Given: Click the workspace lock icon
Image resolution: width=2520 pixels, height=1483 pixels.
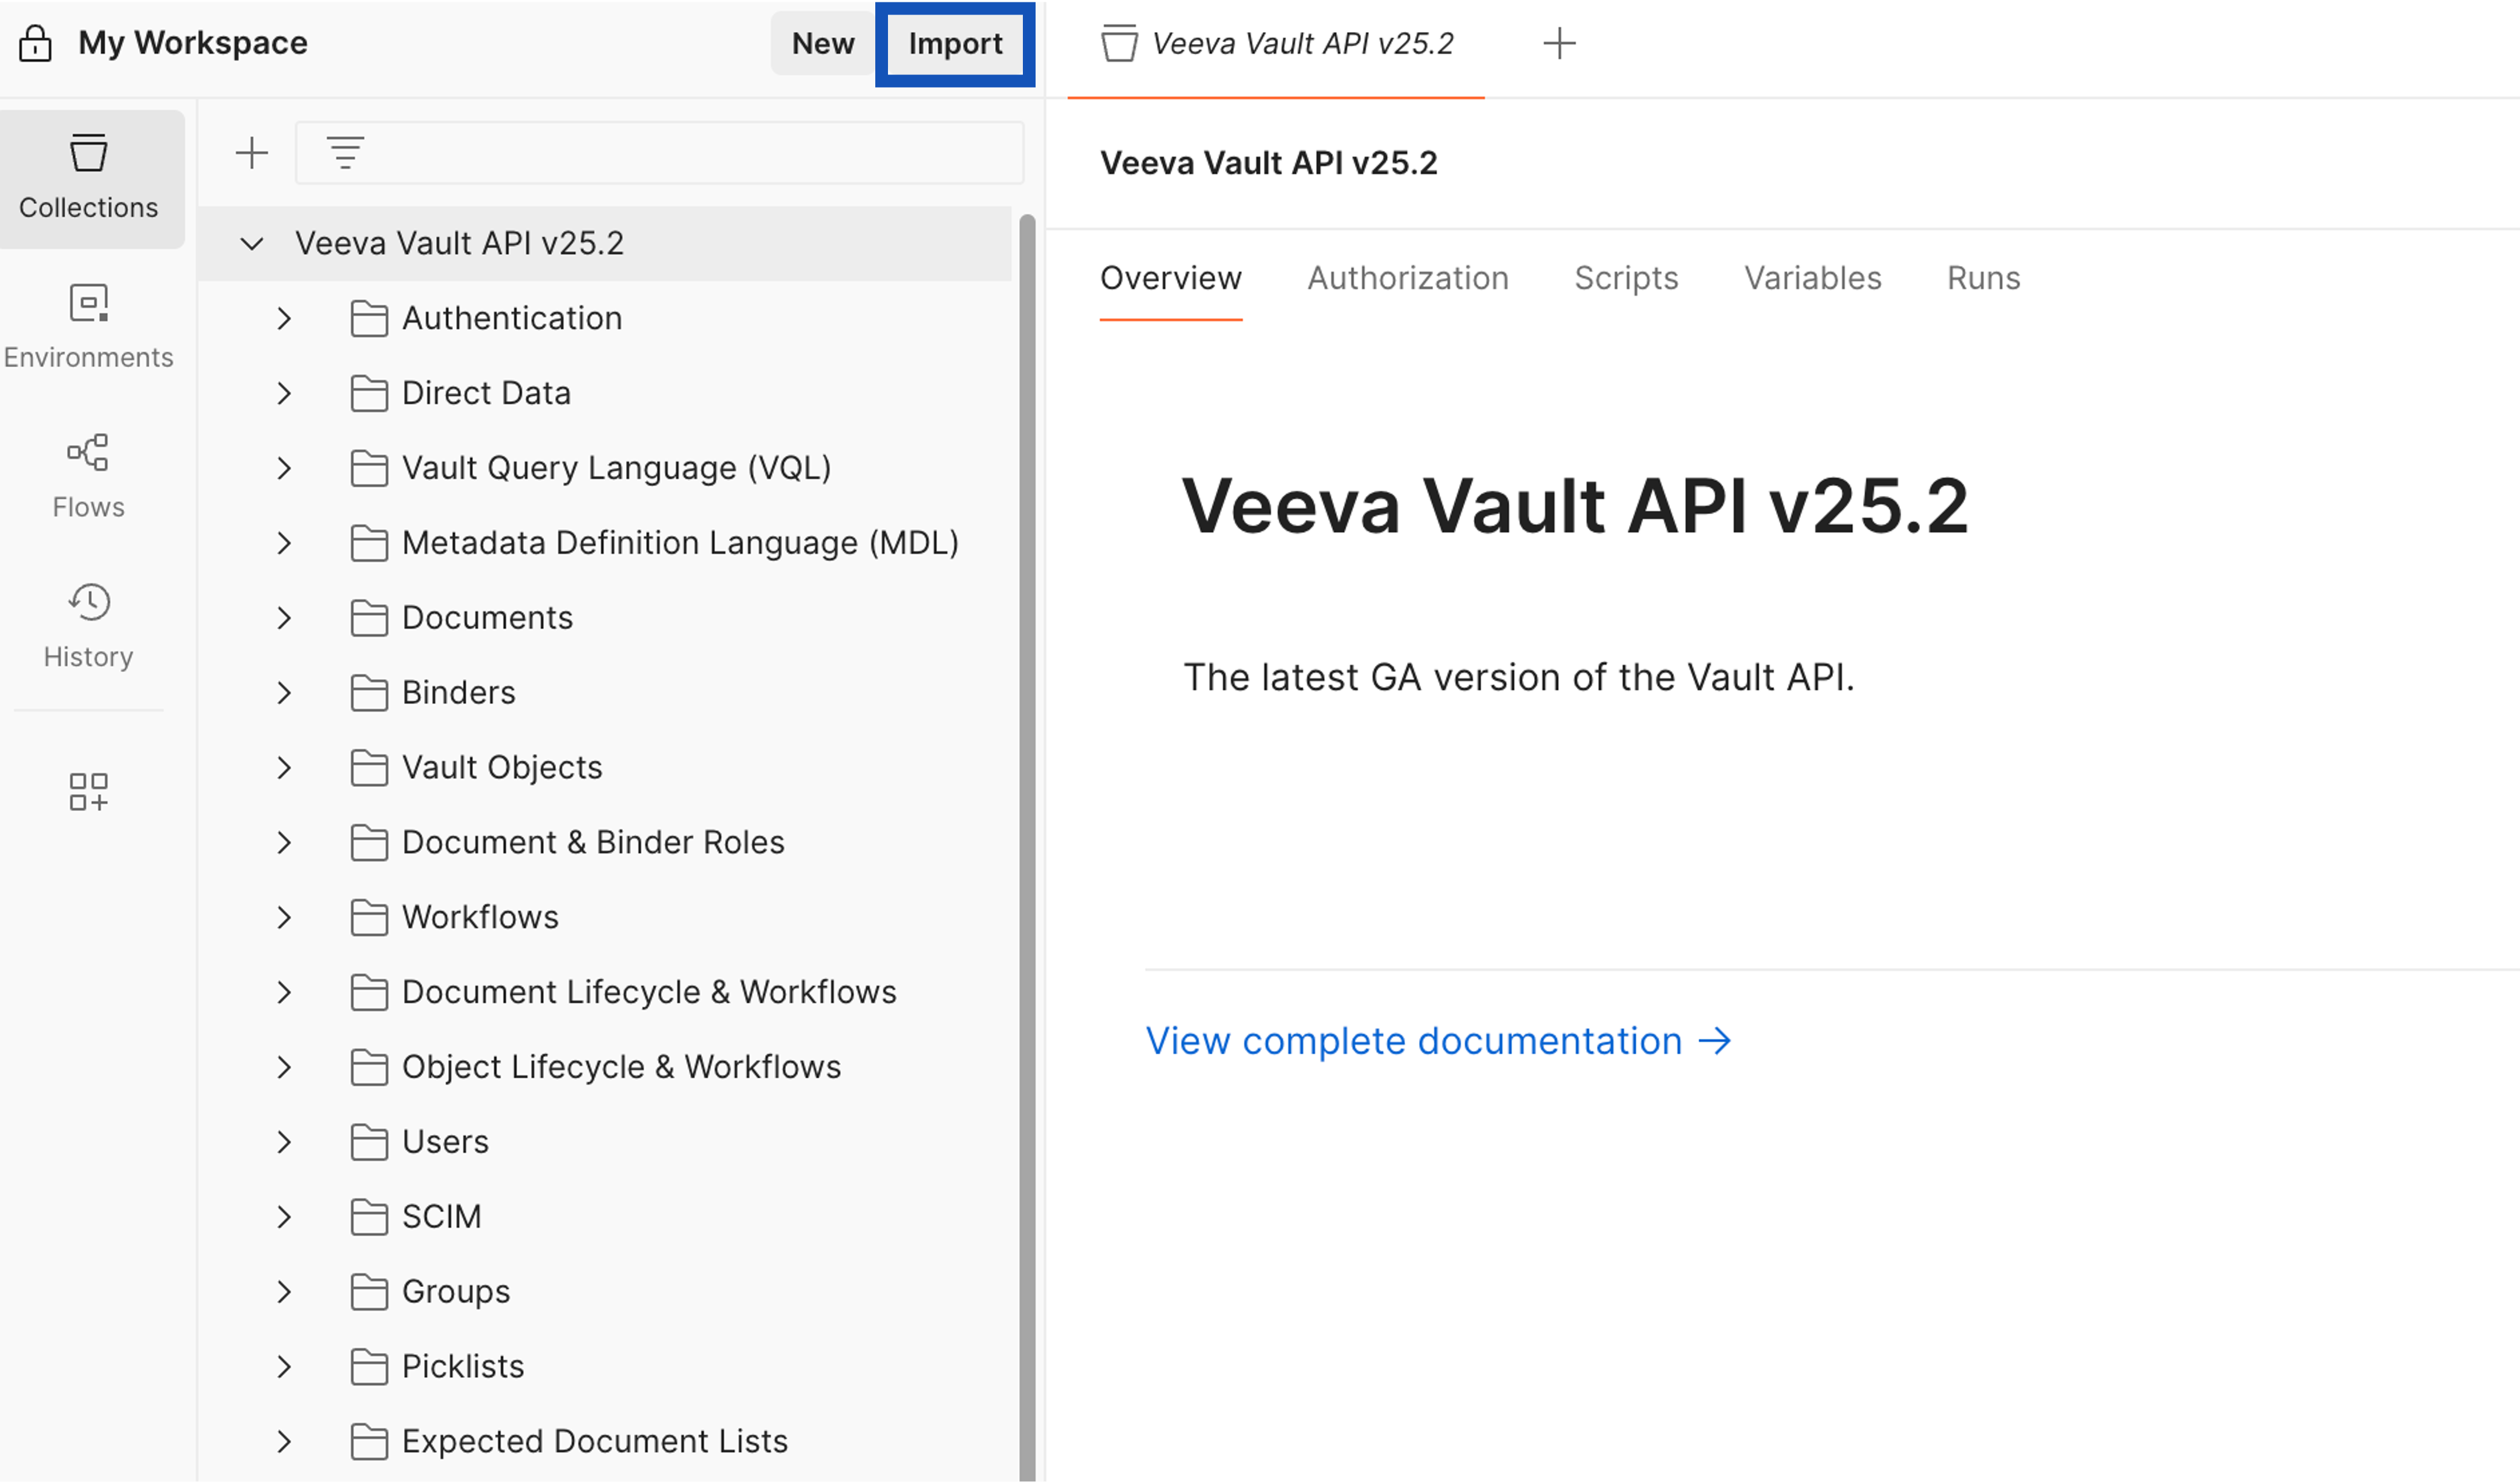Looking at the screenshot, I should point(35,43).
